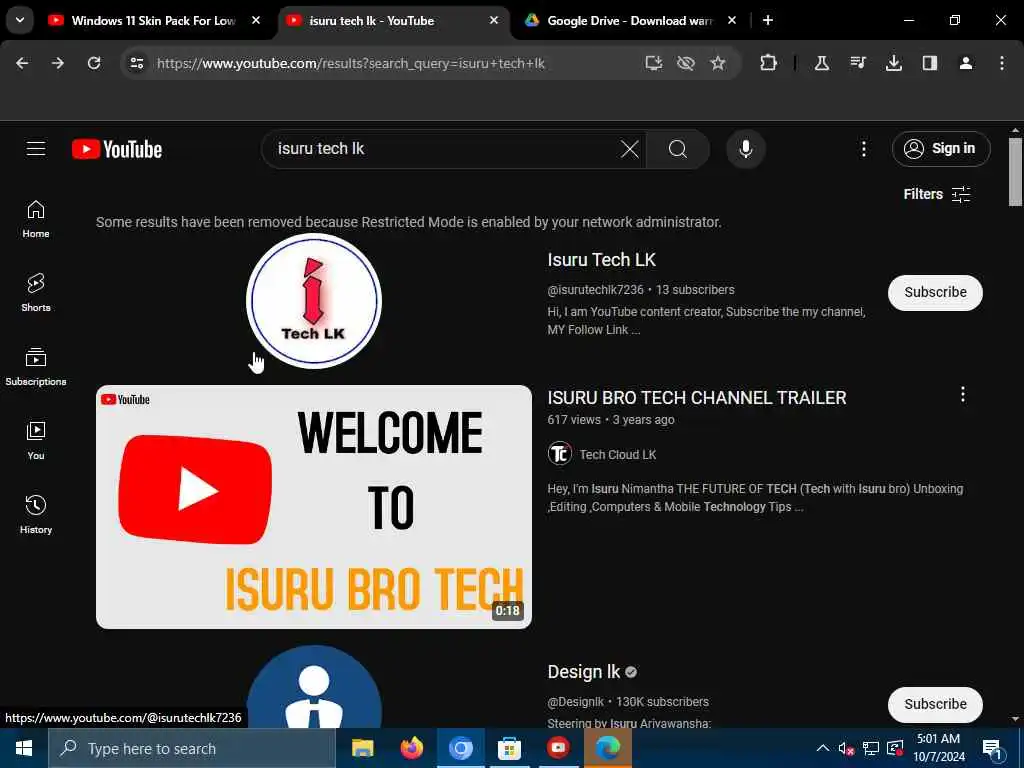The width and height of the screenshot is (1024, 768).
Task: Open Isuru Tech LK channel title
Action: [x=601, y=260]
